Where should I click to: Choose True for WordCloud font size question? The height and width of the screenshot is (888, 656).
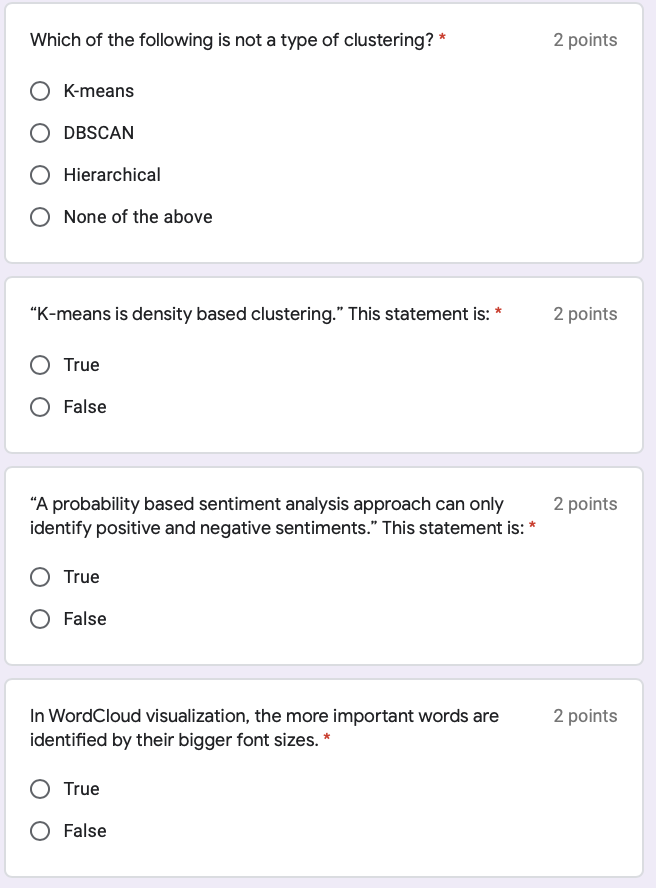pos(40,788)
